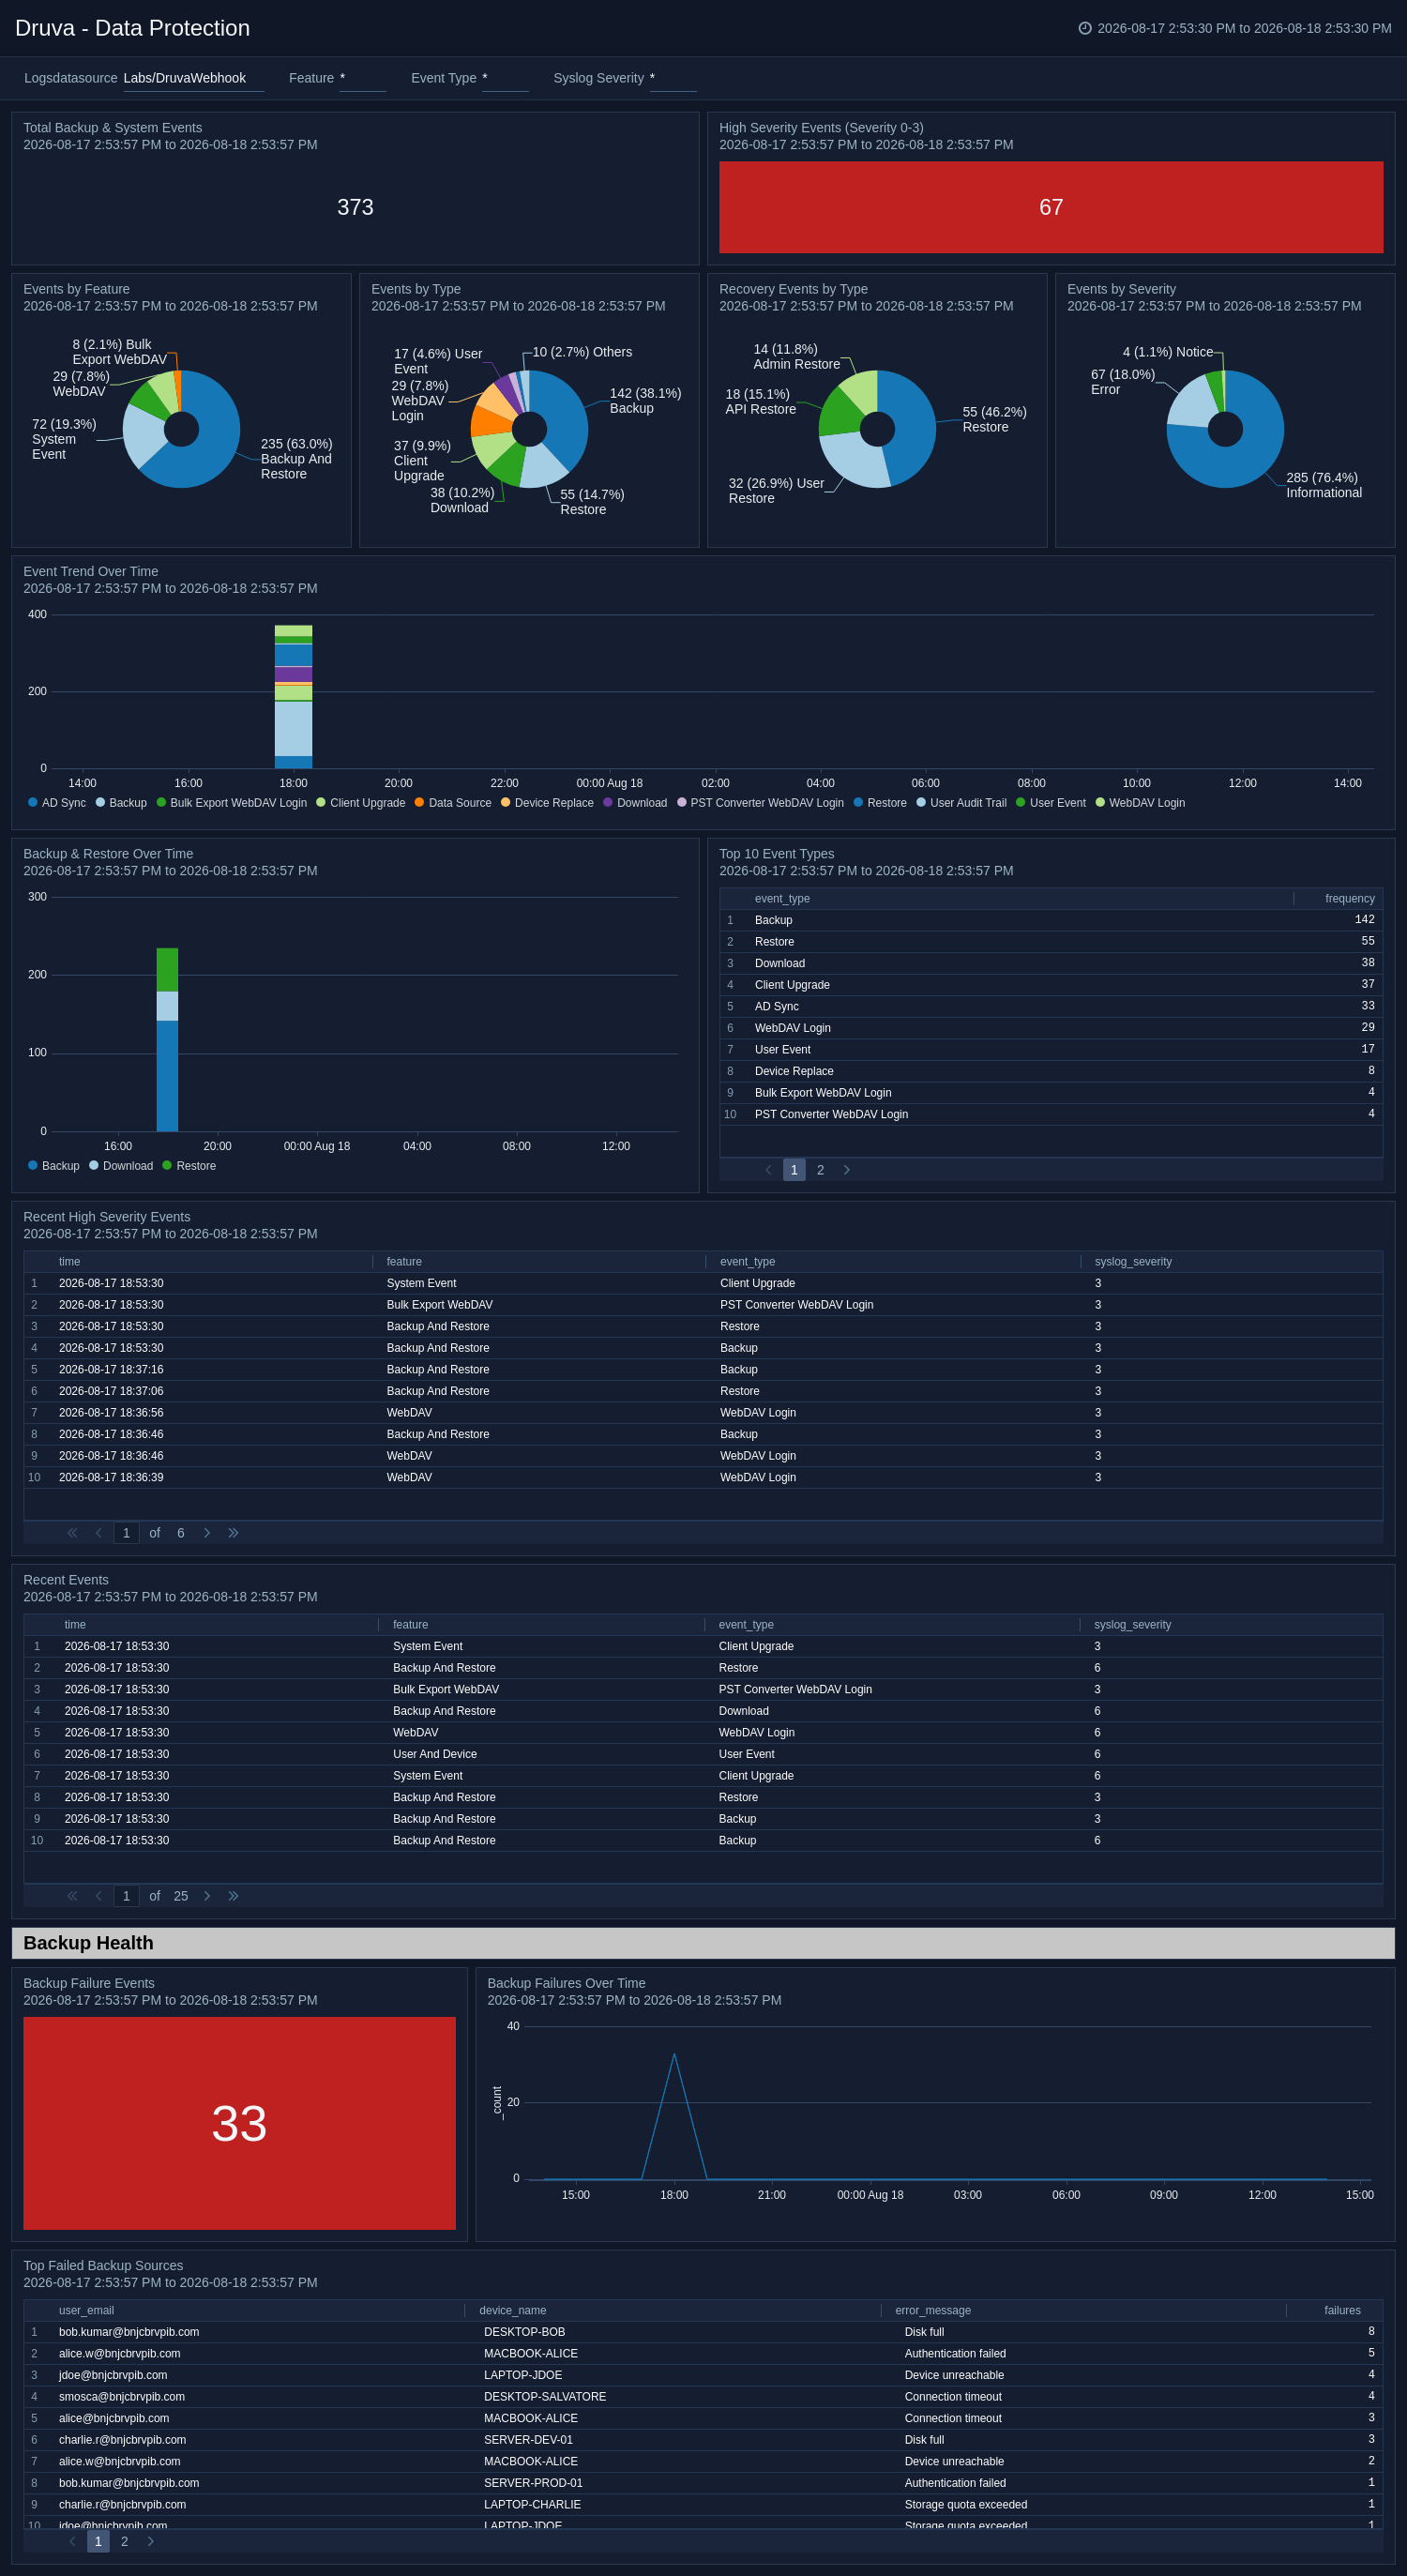This screenshot has height=2576, width=1407.
Task: Open the Feature filter dropdown
Action: pyautogui.click(x=362, y=78)
